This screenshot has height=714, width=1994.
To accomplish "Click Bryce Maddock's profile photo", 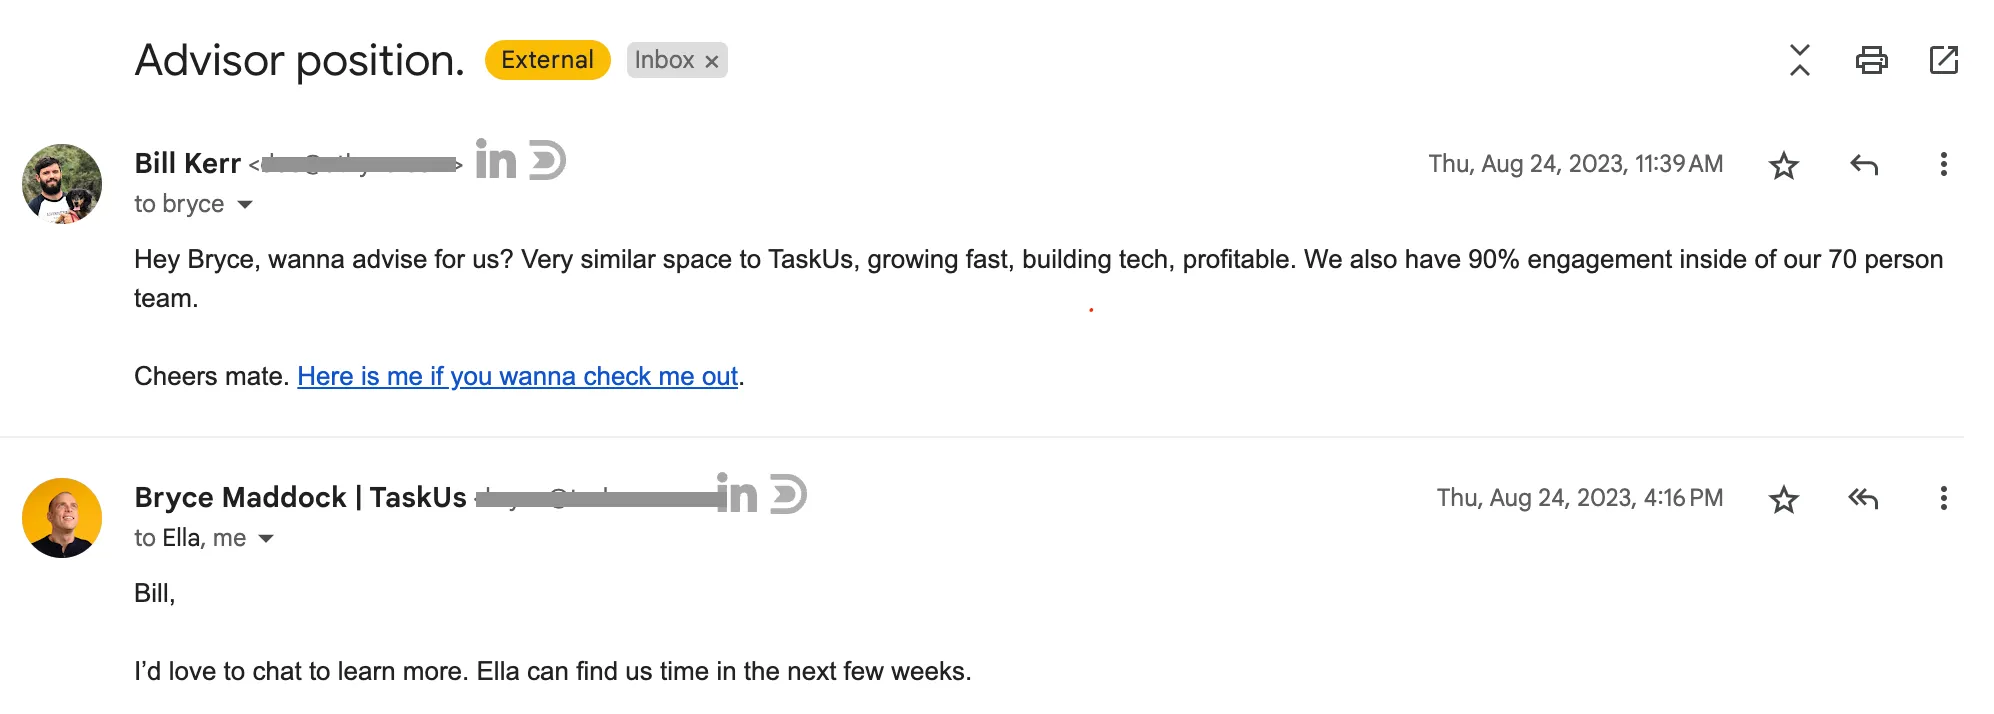I will pos(62,518).
